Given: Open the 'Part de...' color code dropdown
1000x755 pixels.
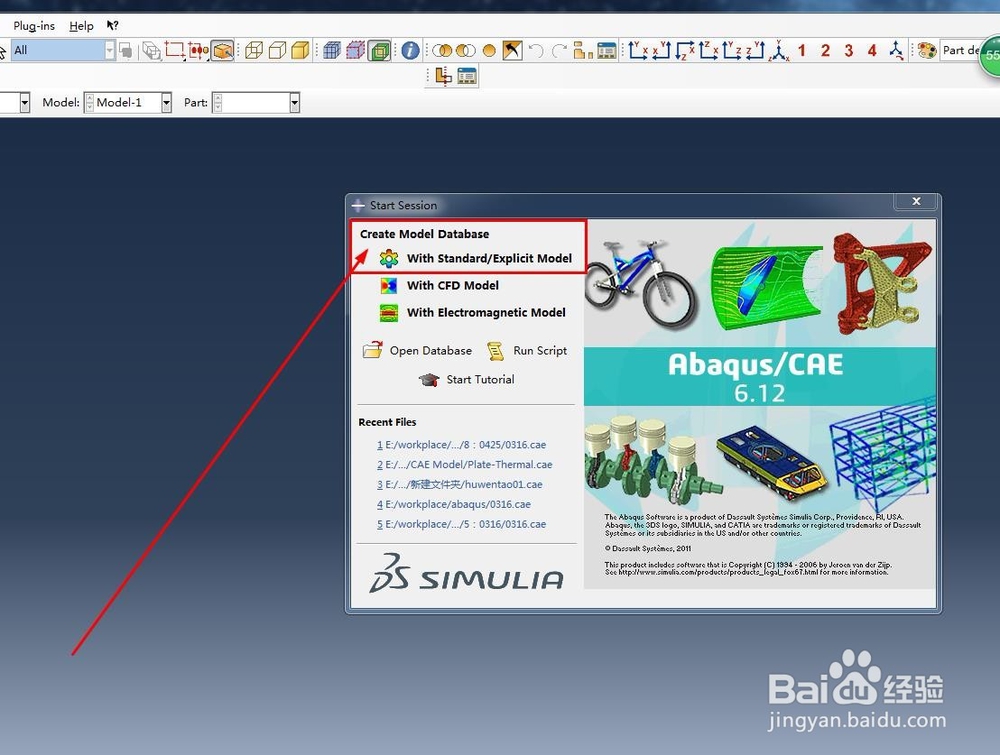Looking at the screenshot, I should tap(961, 50).
